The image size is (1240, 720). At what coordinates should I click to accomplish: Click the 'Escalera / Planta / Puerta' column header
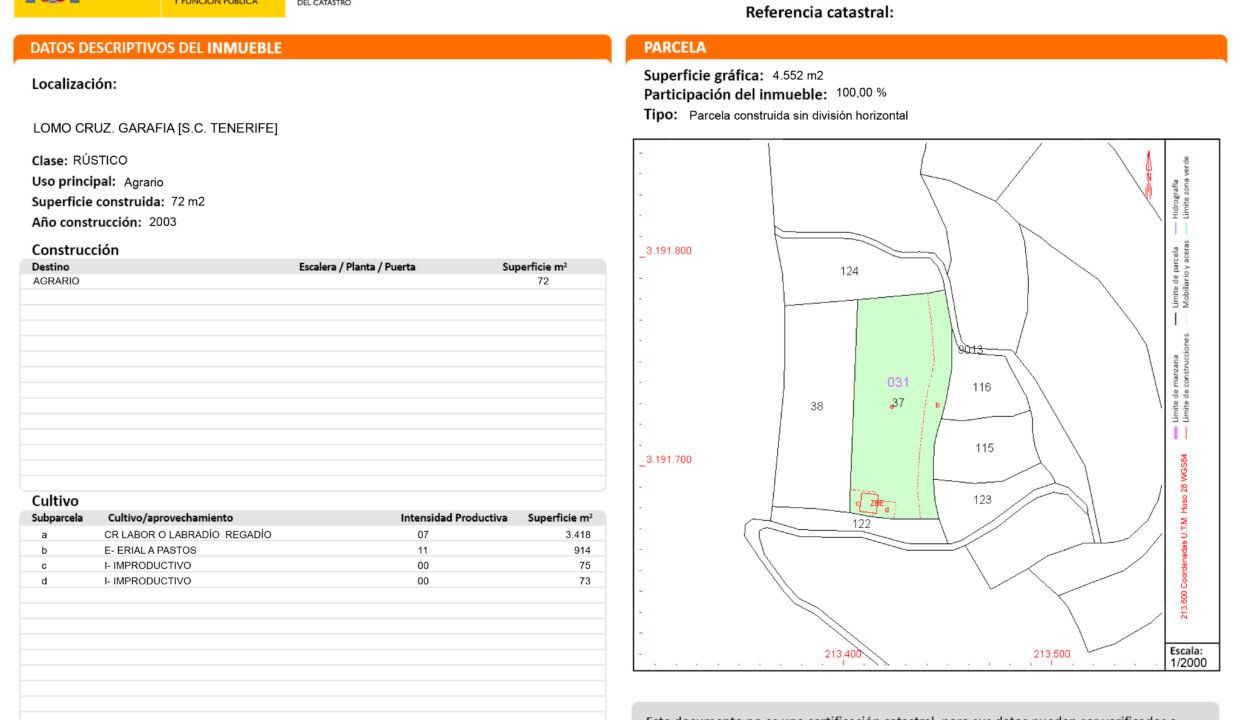(x=357, y=267)
